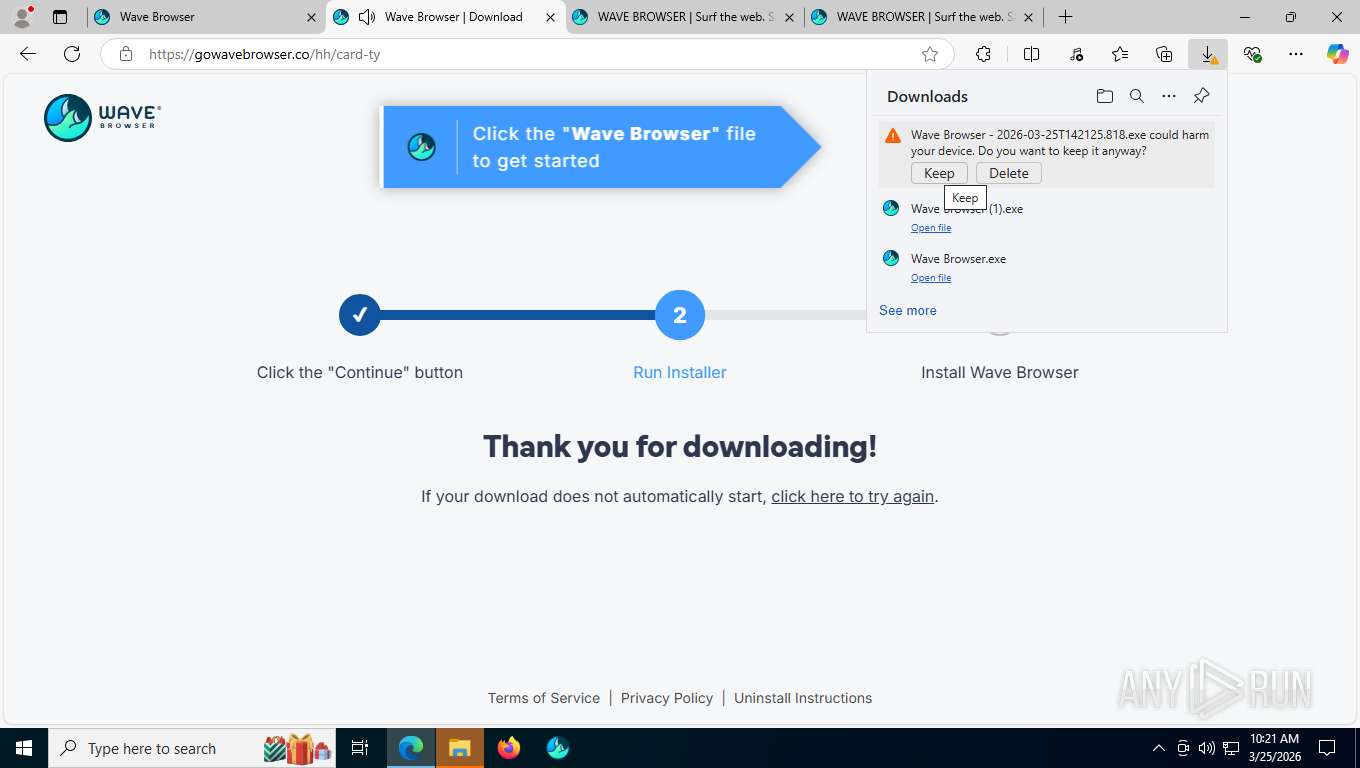The image size is (1360, 768).
Task: Switch to fourth tab, WAVE BROWSER Surf the web
Action: [924, 17]
